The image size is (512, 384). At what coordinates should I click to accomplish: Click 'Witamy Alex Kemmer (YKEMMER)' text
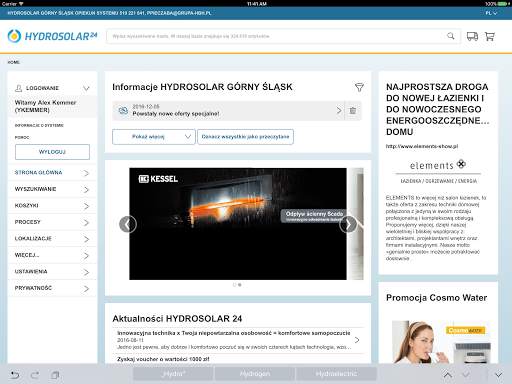(45, 106)
